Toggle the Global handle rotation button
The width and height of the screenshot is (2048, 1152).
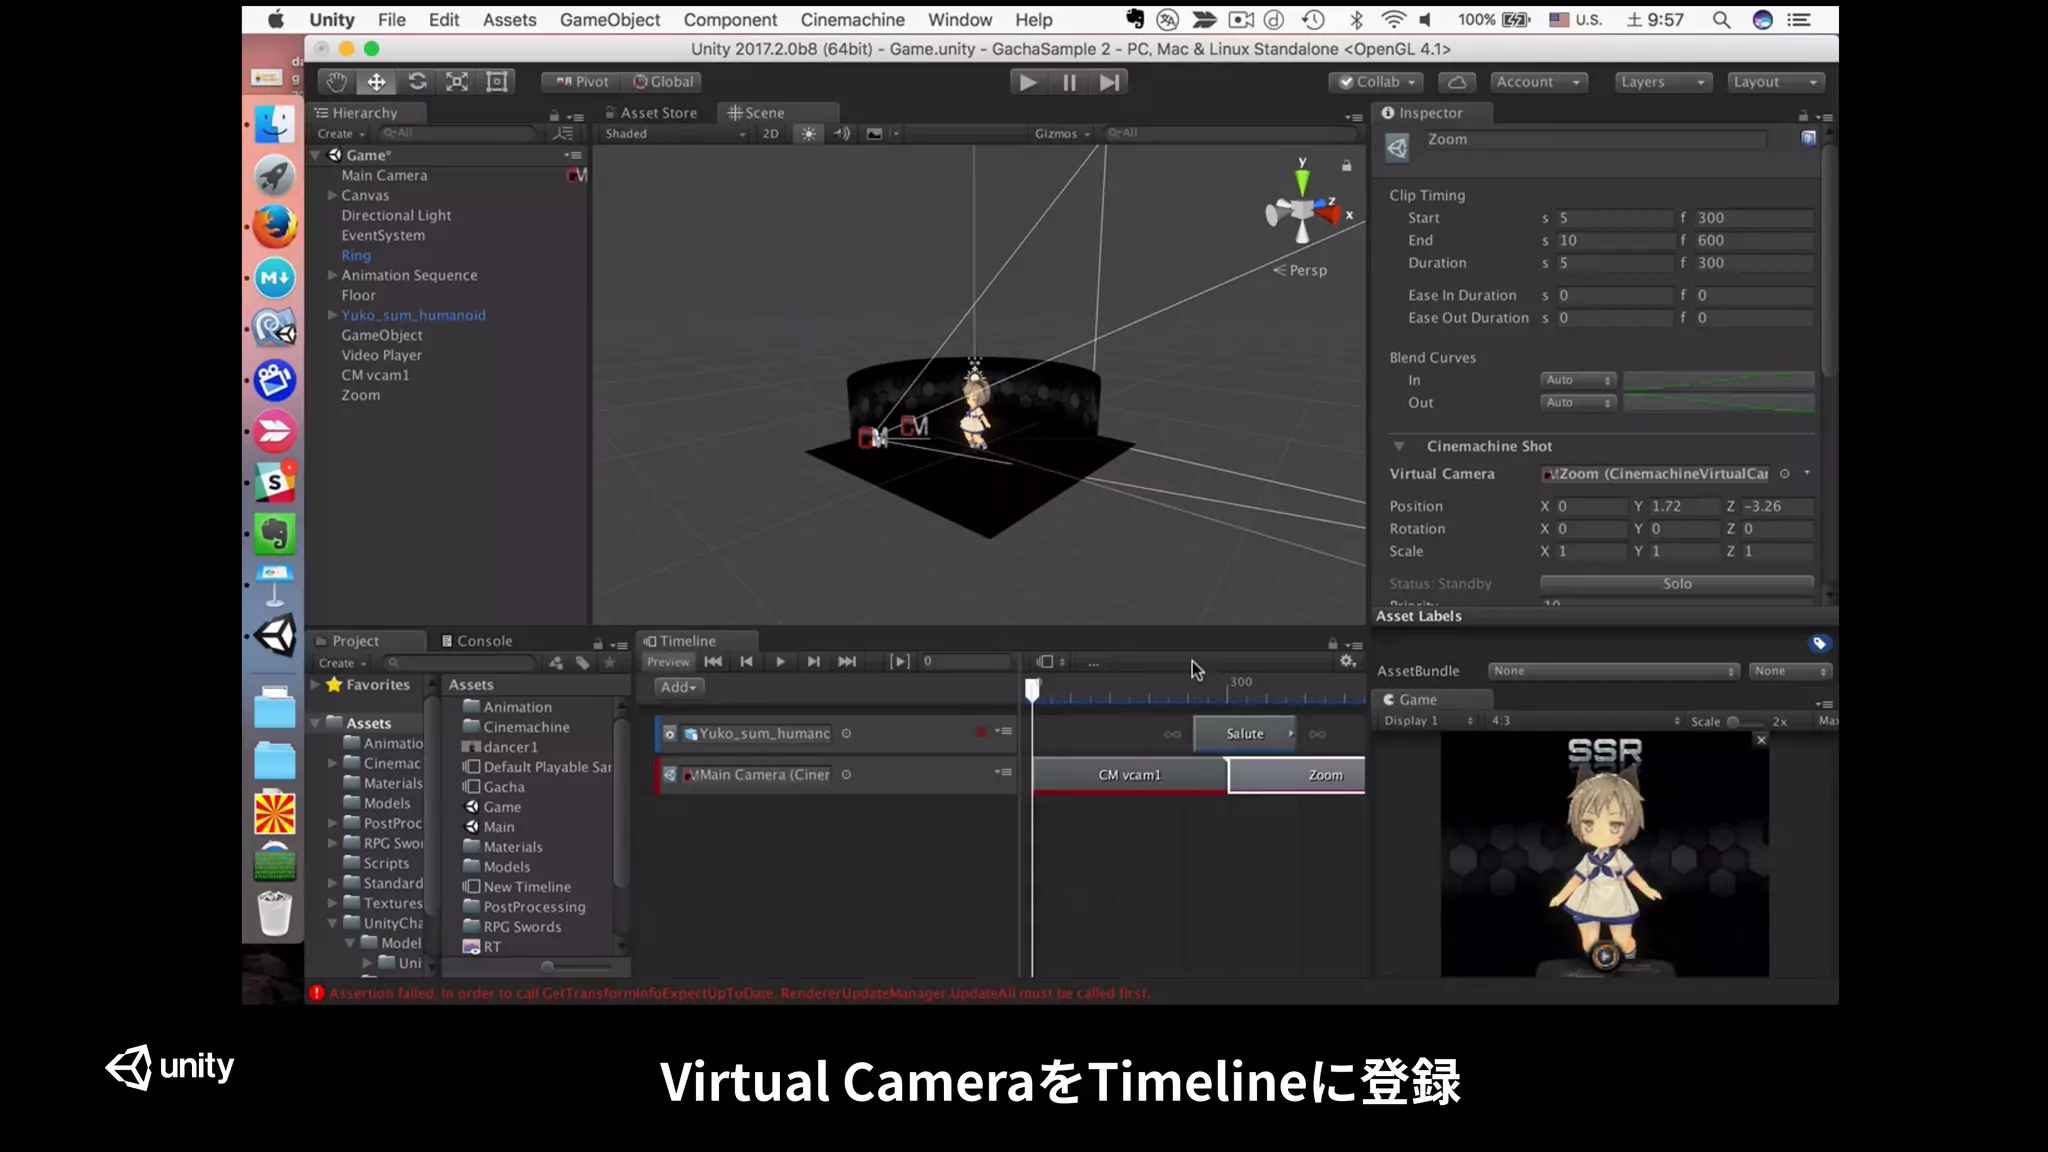coord(663,82)
